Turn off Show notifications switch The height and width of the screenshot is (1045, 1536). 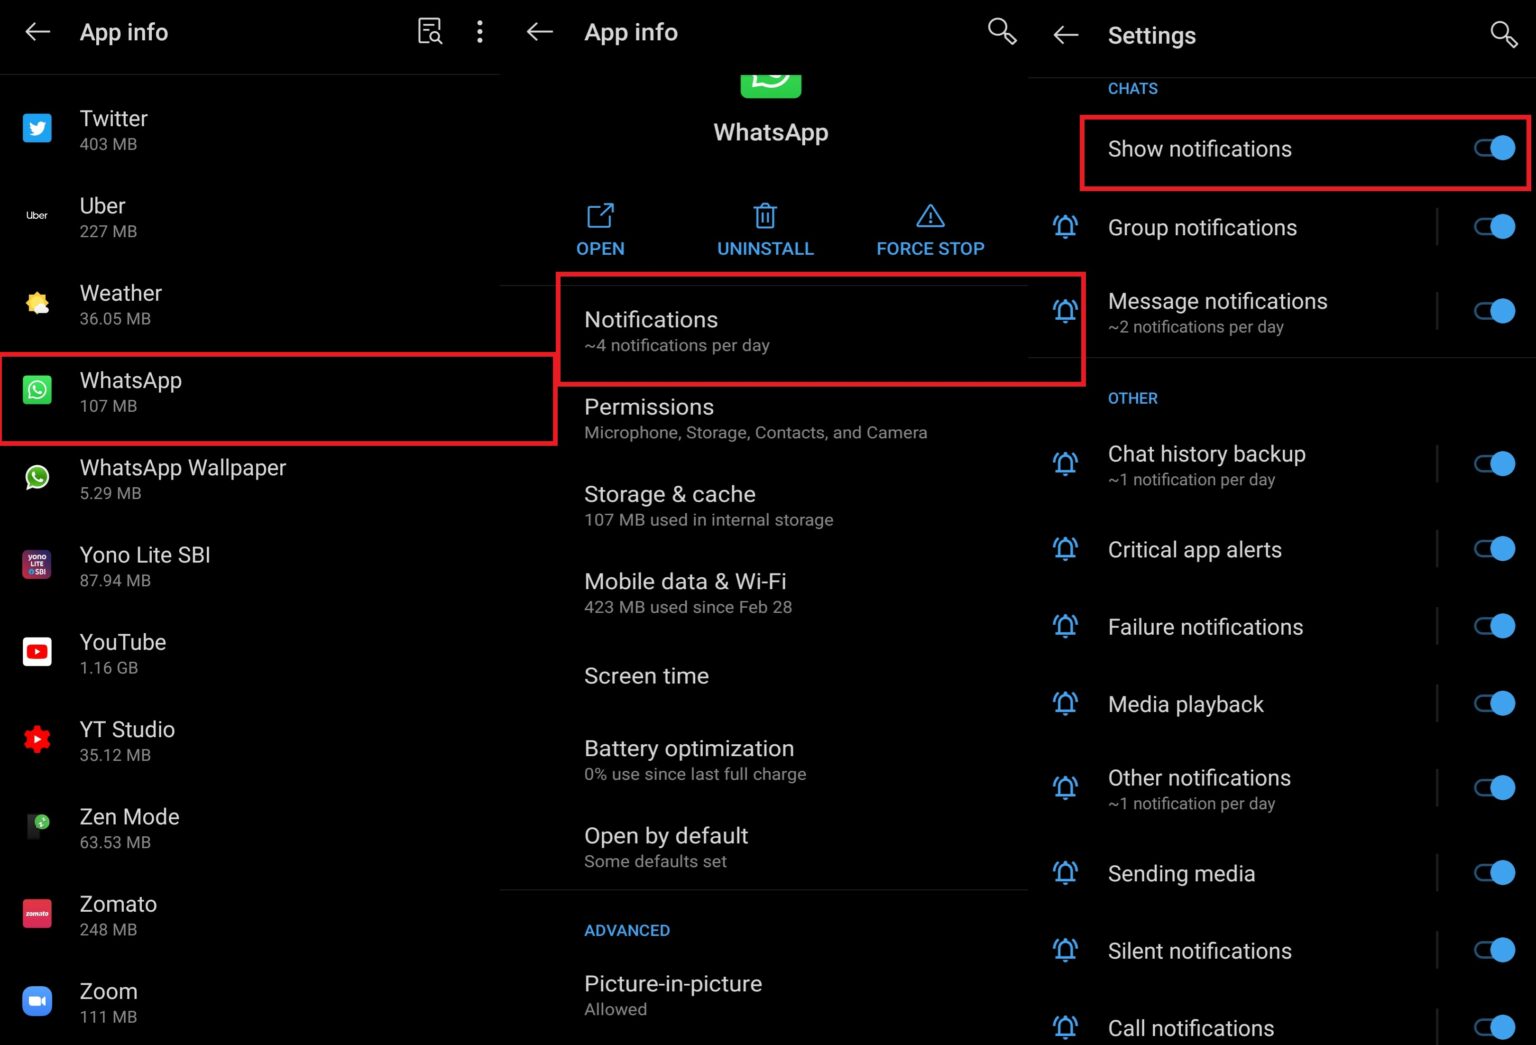(x=1495, y=148)
